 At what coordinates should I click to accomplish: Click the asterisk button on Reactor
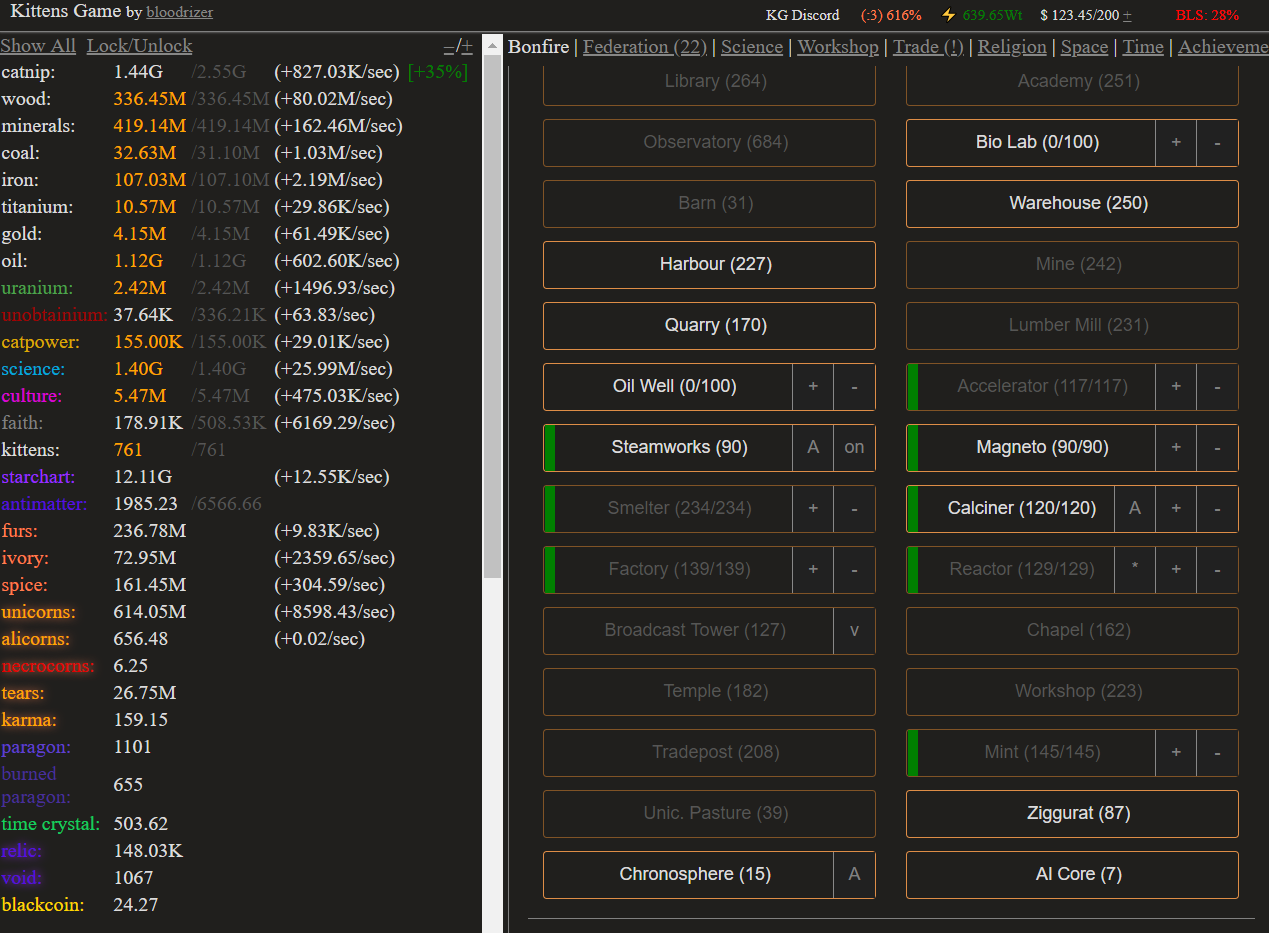tap(1135, 570)
